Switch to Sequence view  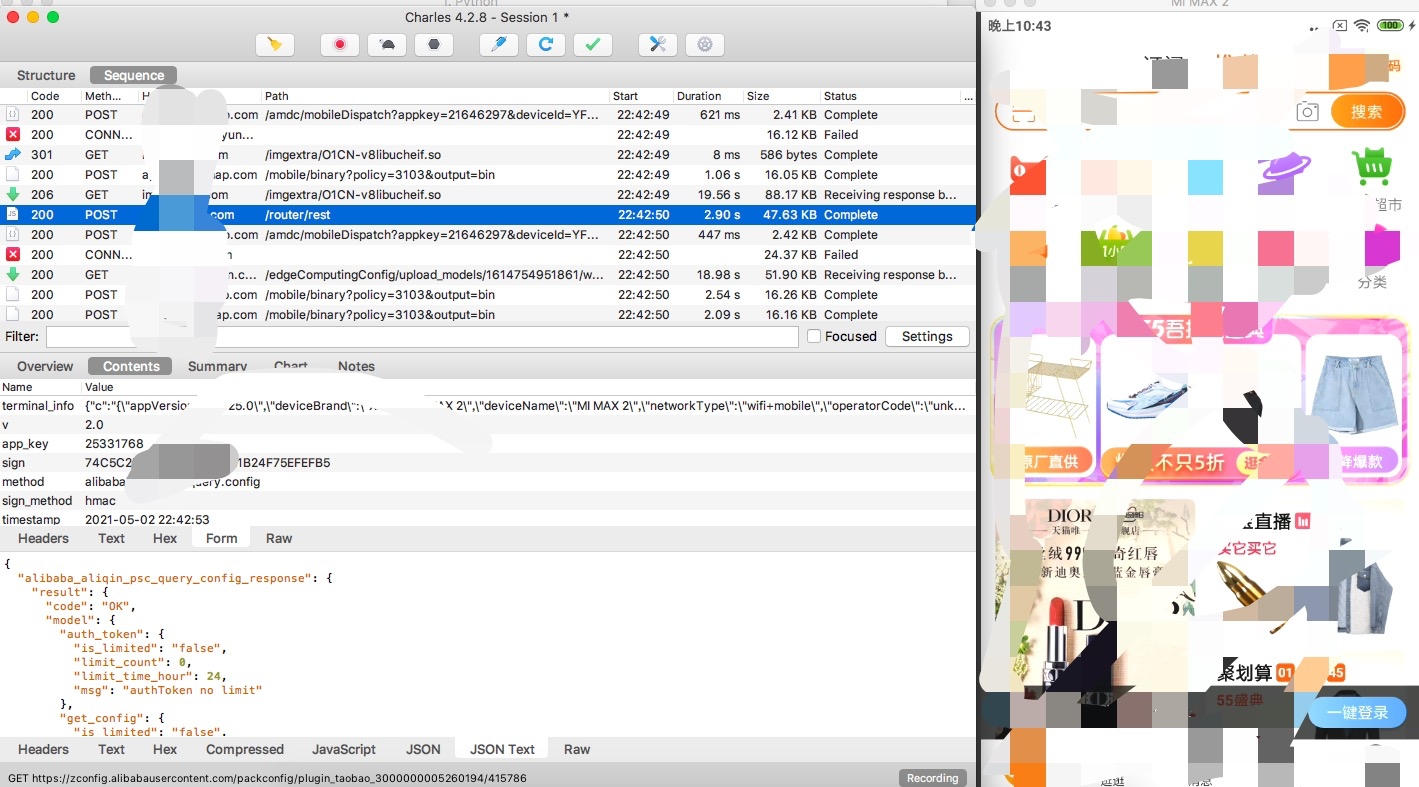[134, 75]
